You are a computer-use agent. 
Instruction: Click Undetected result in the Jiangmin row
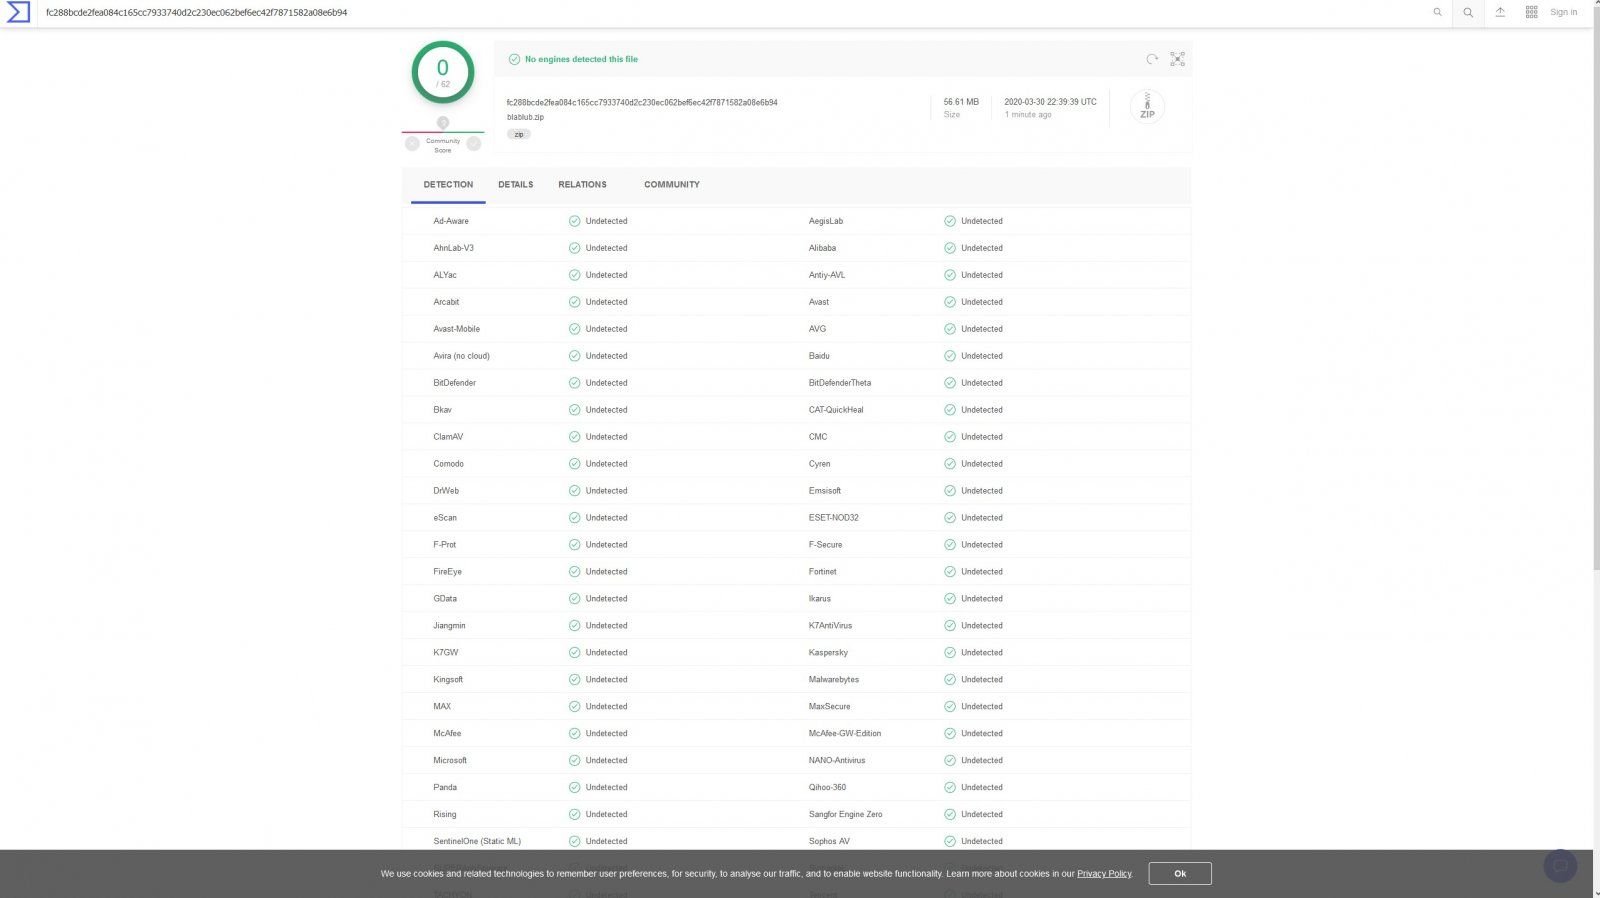[606, 626]
